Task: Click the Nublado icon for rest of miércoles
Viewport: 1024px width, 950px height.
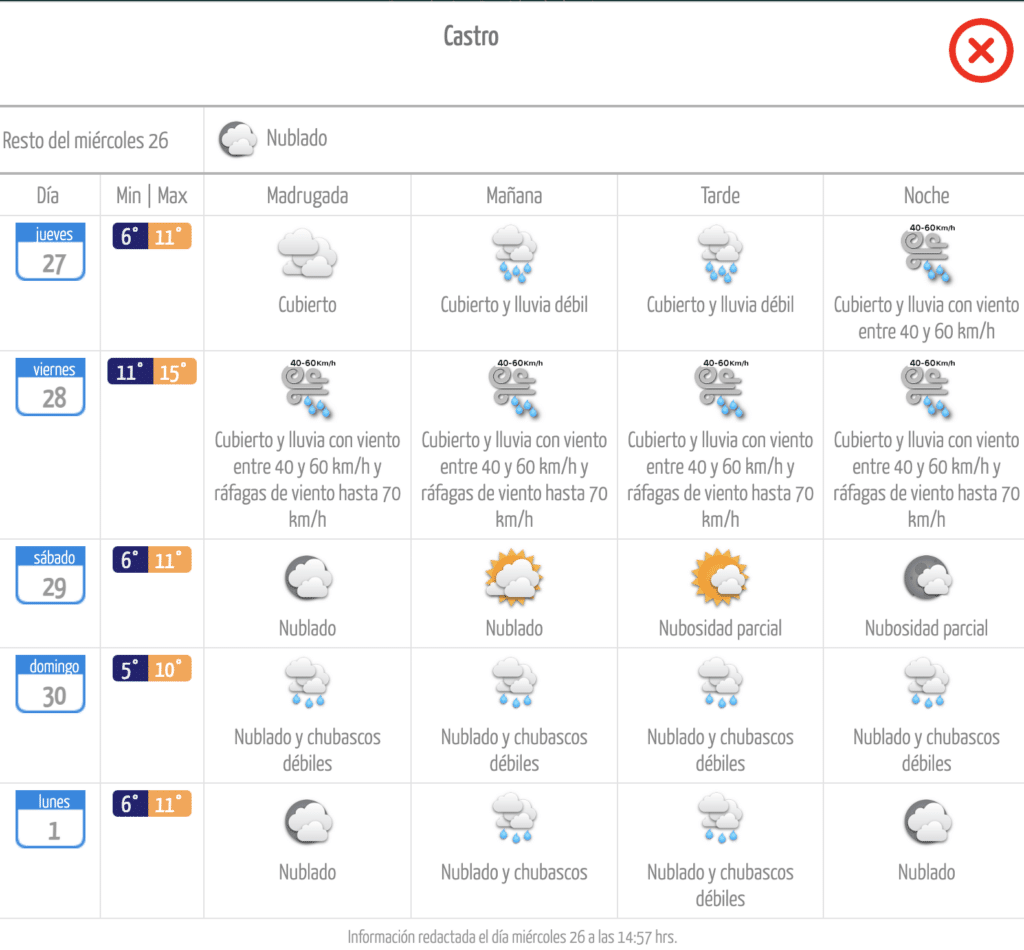Action: pyautogui.click(x=237, y=139)
